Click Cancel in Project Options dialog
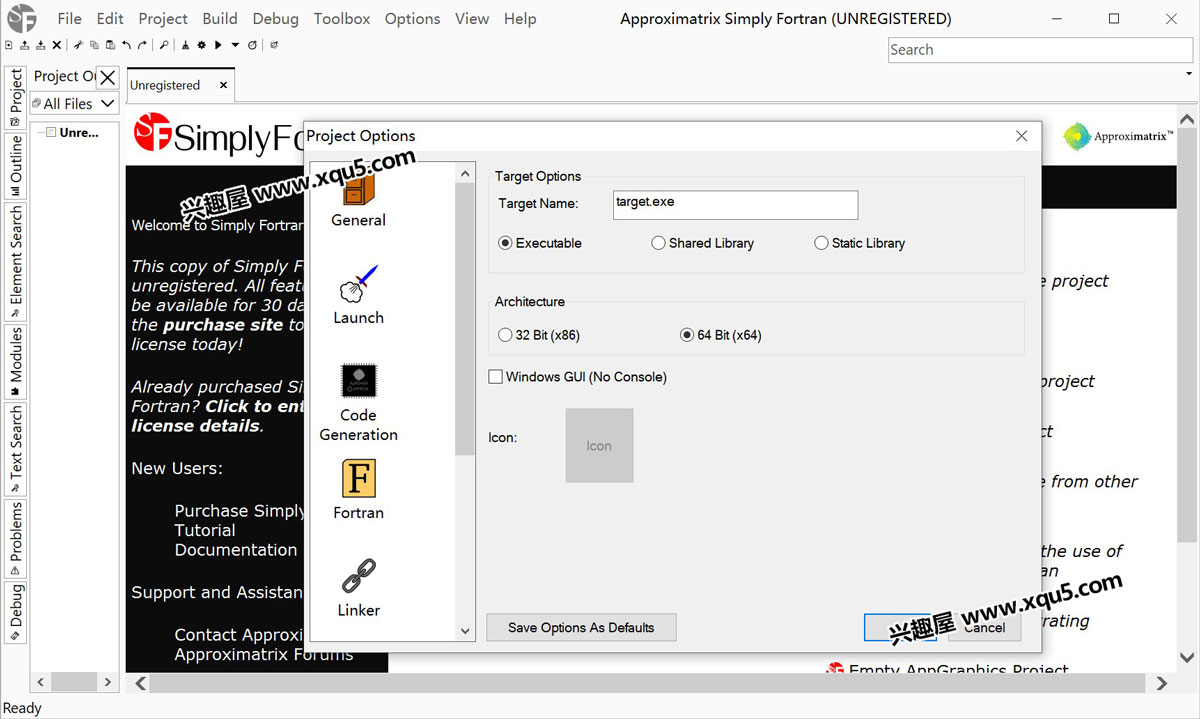This screenshot has height=719, width=1200. 985,627
